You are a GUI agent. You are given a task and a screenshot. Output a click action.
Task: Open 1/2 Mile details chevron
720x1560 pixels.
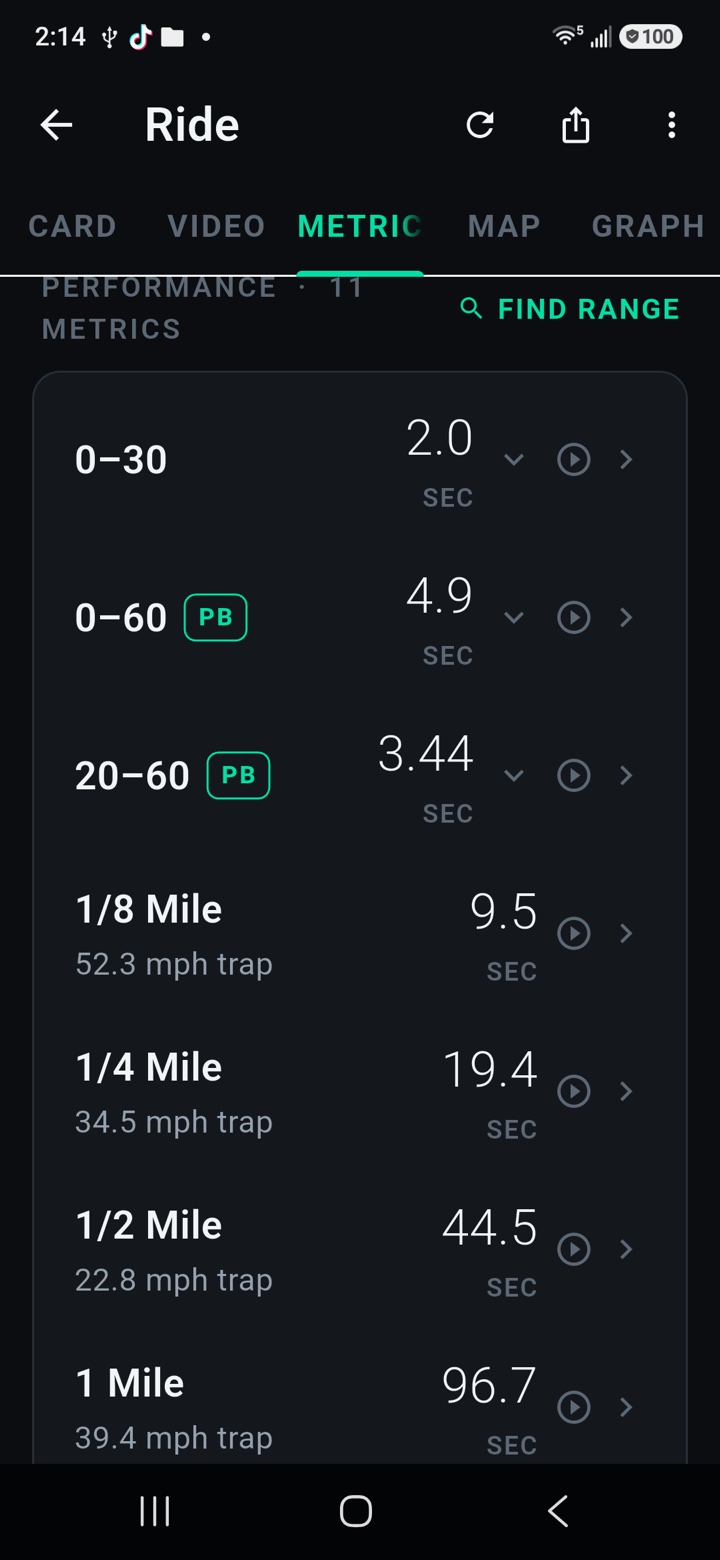coord(627,1249)
